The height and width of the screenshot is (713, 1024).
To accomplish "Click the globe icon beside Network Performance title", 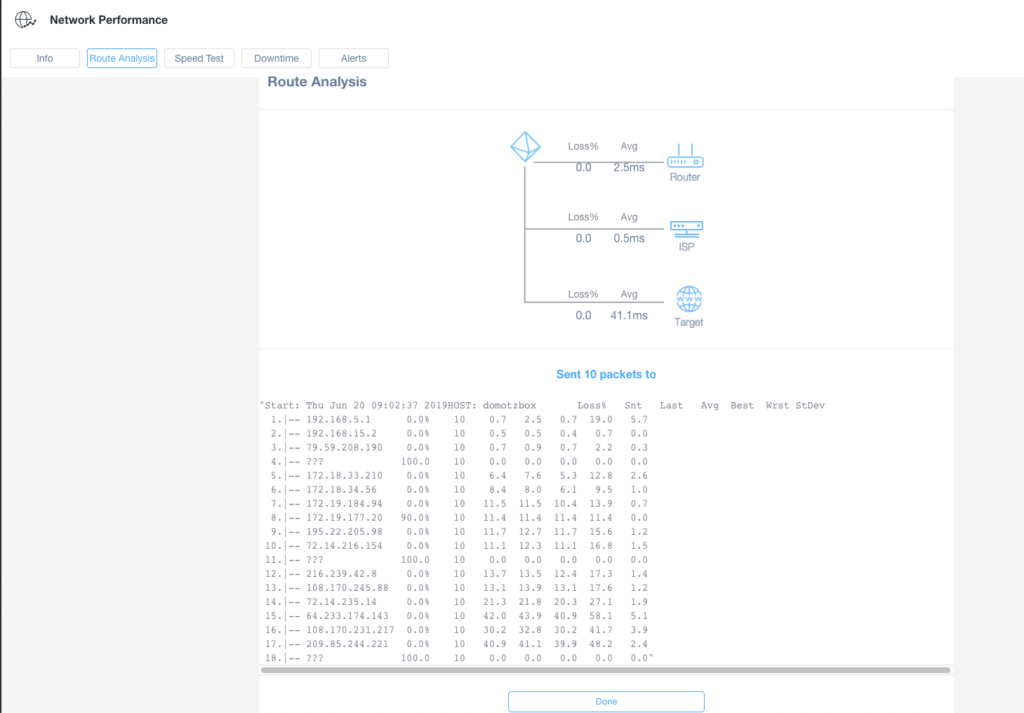I will click(x=25, y=18).
